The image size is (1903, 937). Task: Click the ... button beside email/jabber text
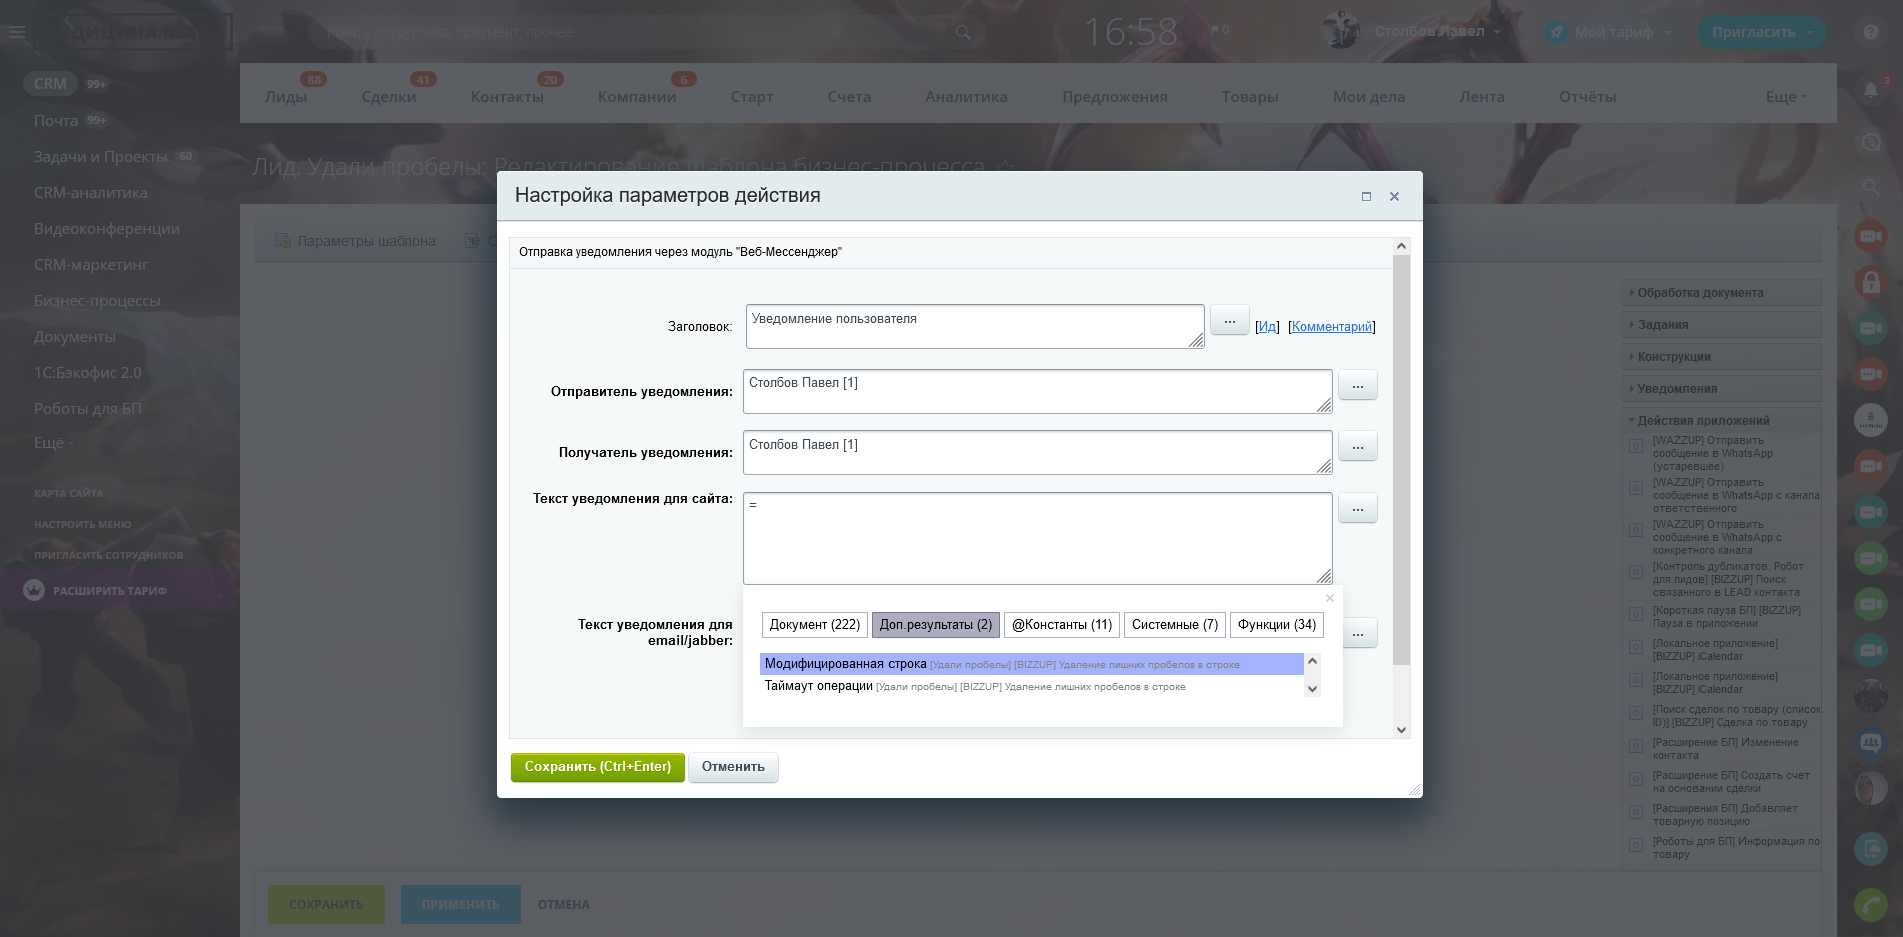point(1358,633)
